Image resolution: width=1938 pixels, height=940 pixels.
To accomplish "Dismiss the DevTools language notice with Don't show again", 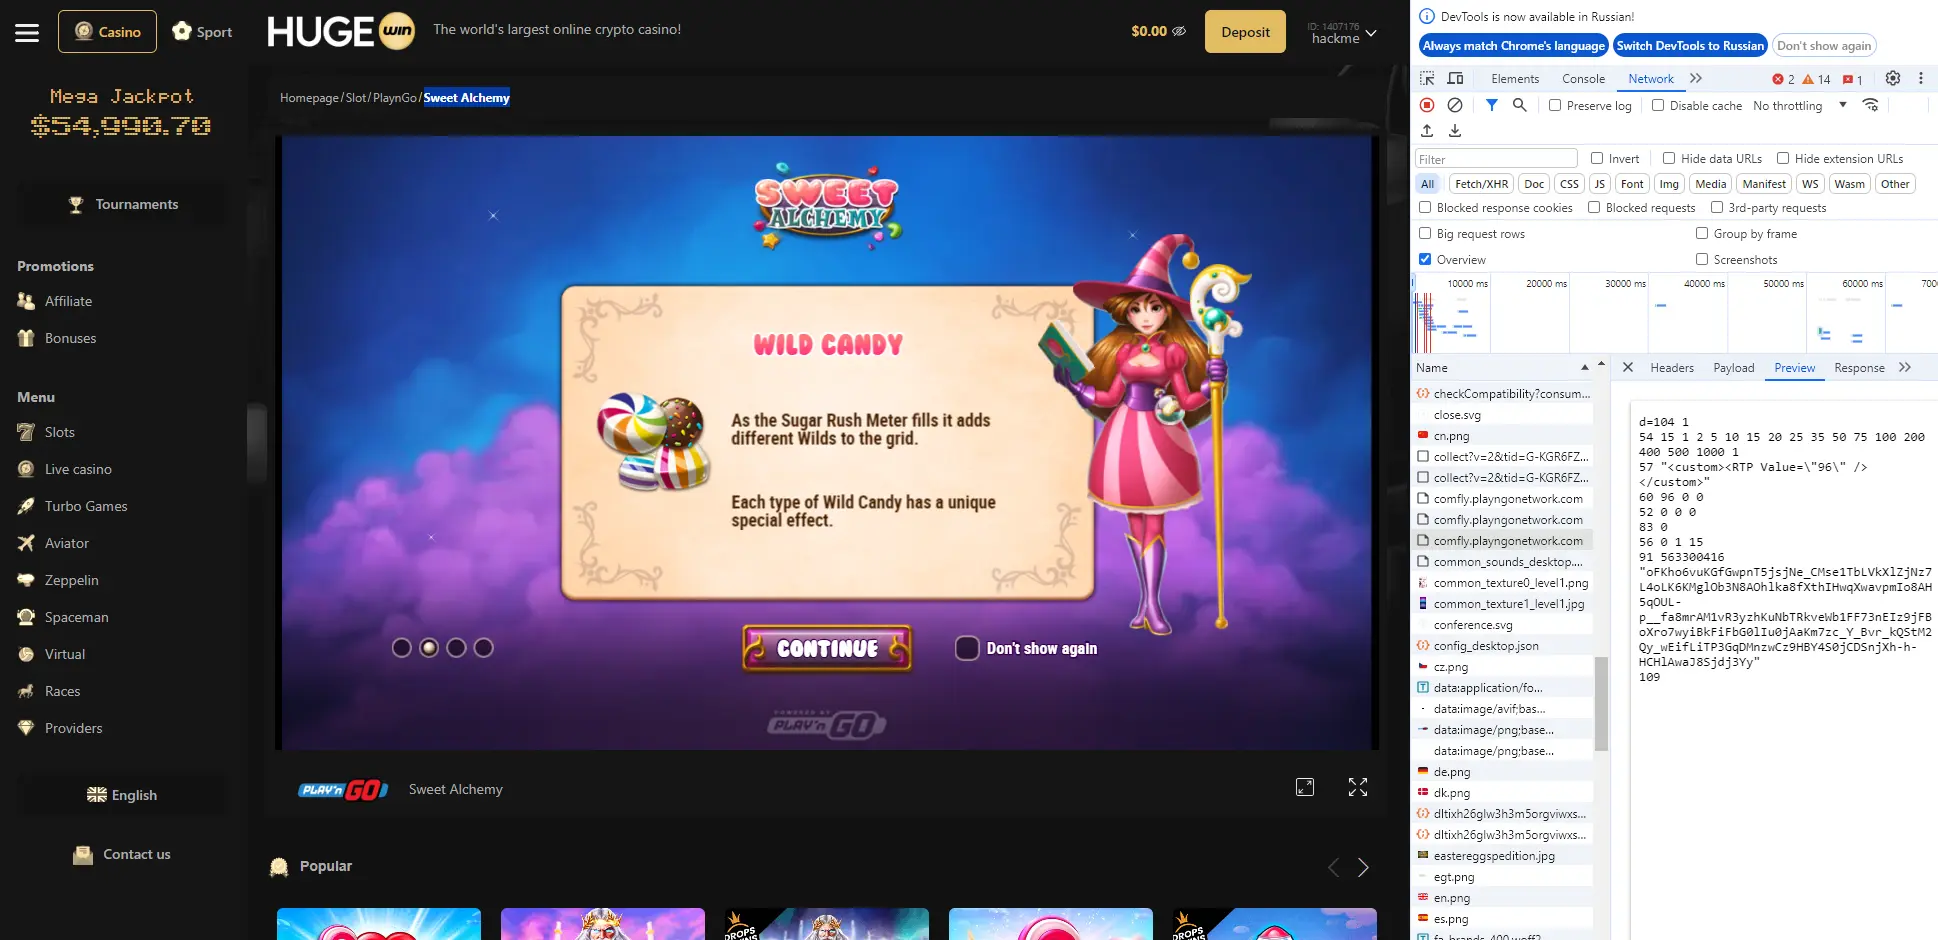I will point(1824,45).
